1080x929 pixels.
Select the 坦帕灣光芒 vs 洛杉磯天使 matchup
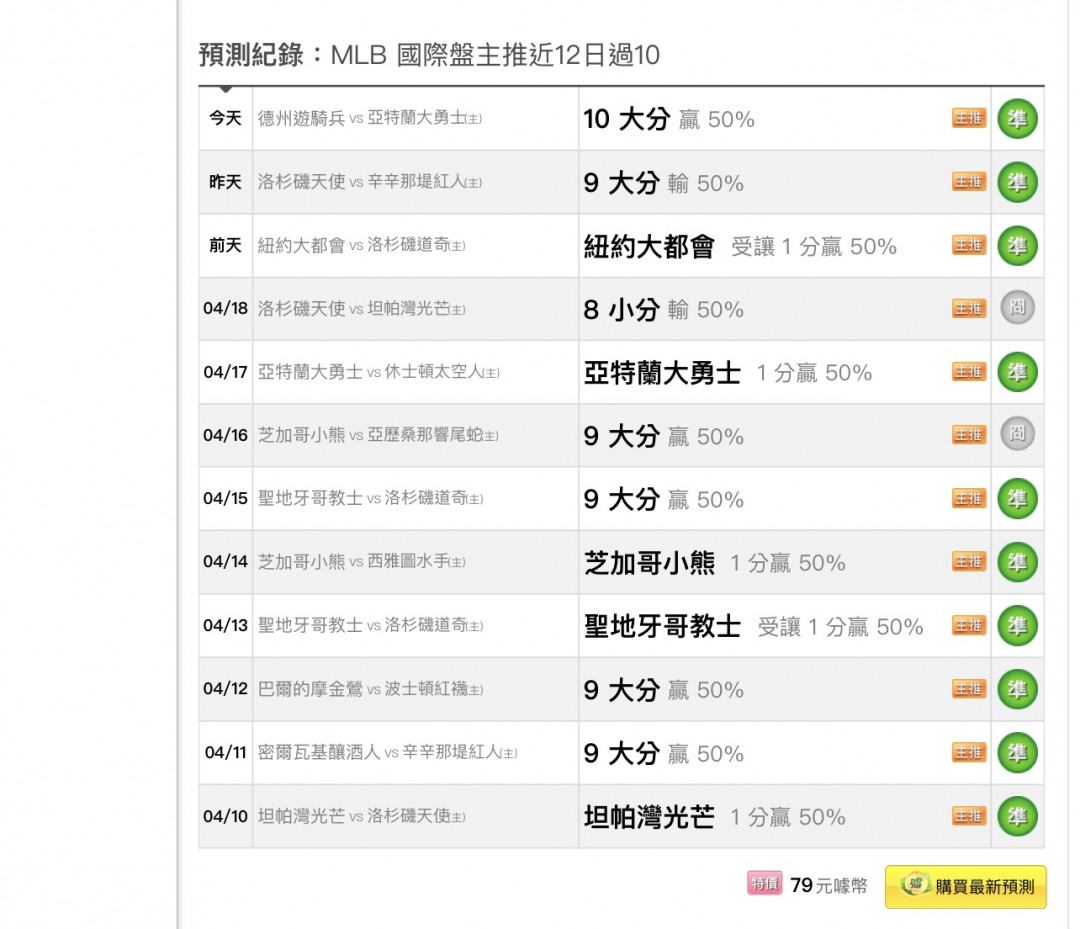click(362, 816)
